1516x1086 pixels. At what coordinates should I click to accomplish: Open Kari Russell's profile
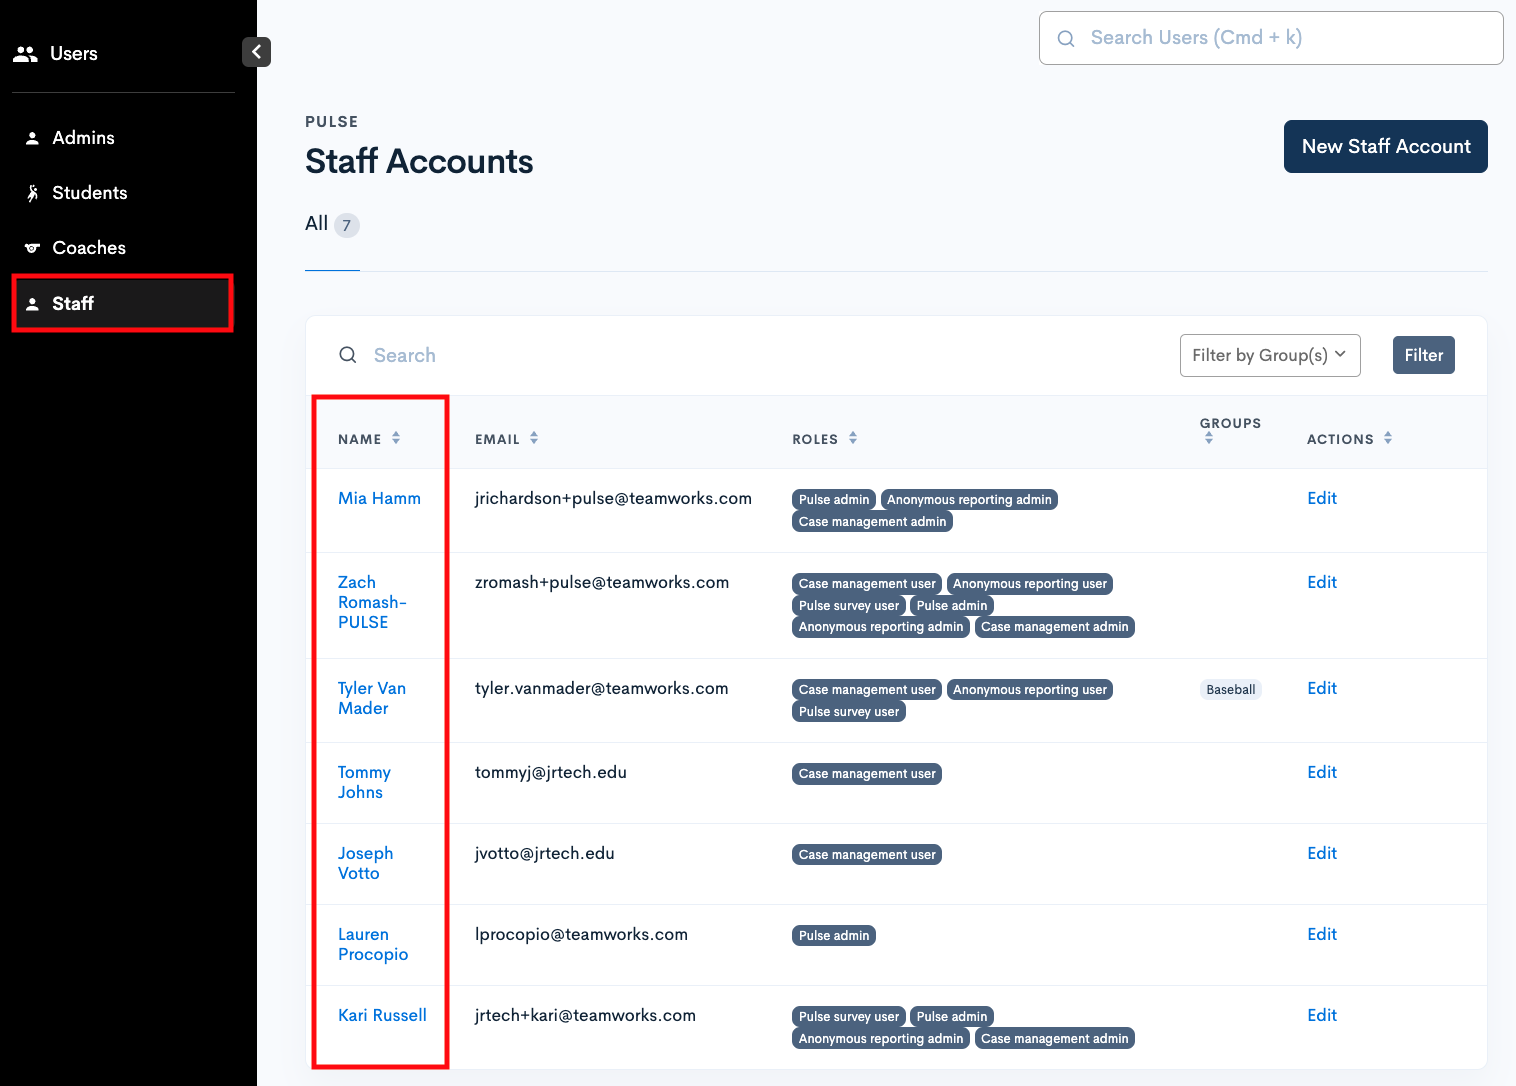[382, 1015]
